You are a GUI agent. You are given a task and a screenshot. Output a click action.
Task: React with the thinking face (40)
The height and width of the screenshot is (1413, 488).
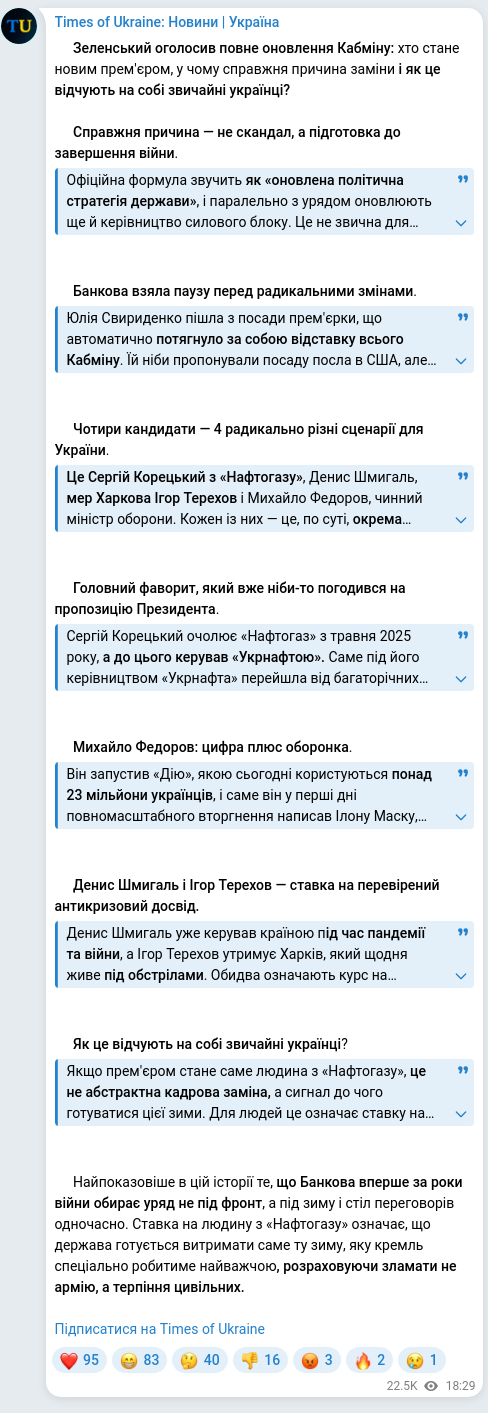[x=200, y=1360]
